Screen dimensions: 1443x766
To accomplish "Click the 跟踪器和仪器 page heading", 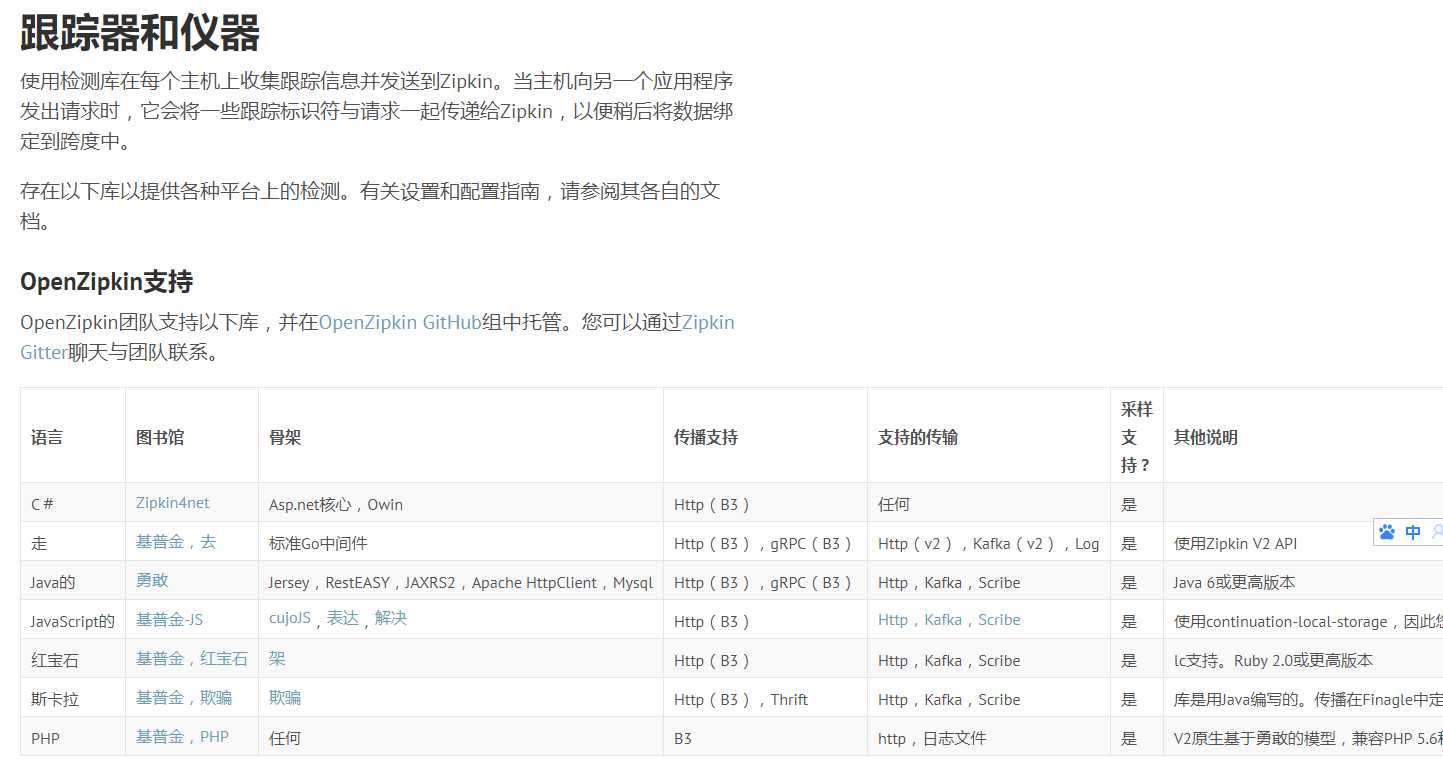I will point(140,33).
